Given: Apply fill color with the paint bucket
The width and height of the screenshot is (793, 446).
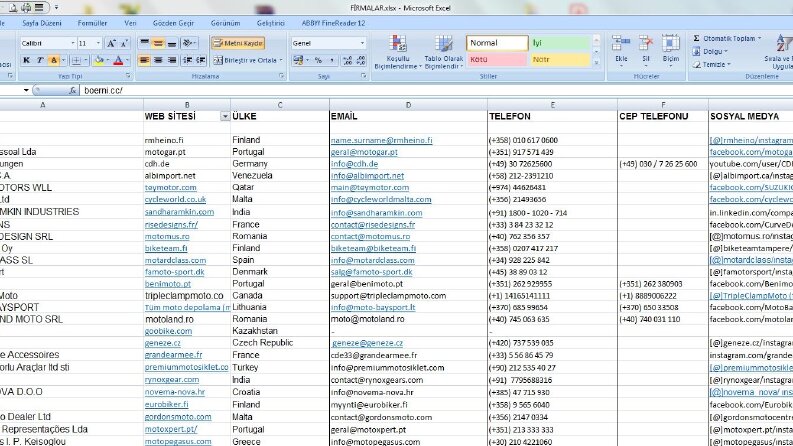Looking at the screenshot, I should click(x=99, y=60).
